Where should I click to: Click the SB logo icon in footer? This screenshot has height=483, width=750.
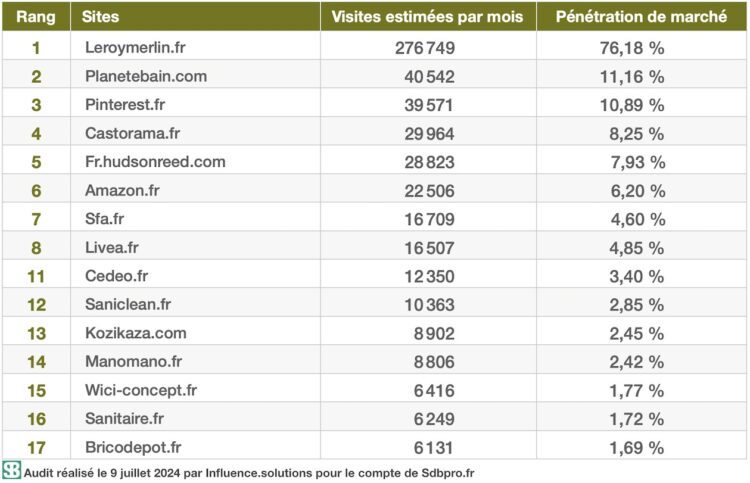point(11,471)
